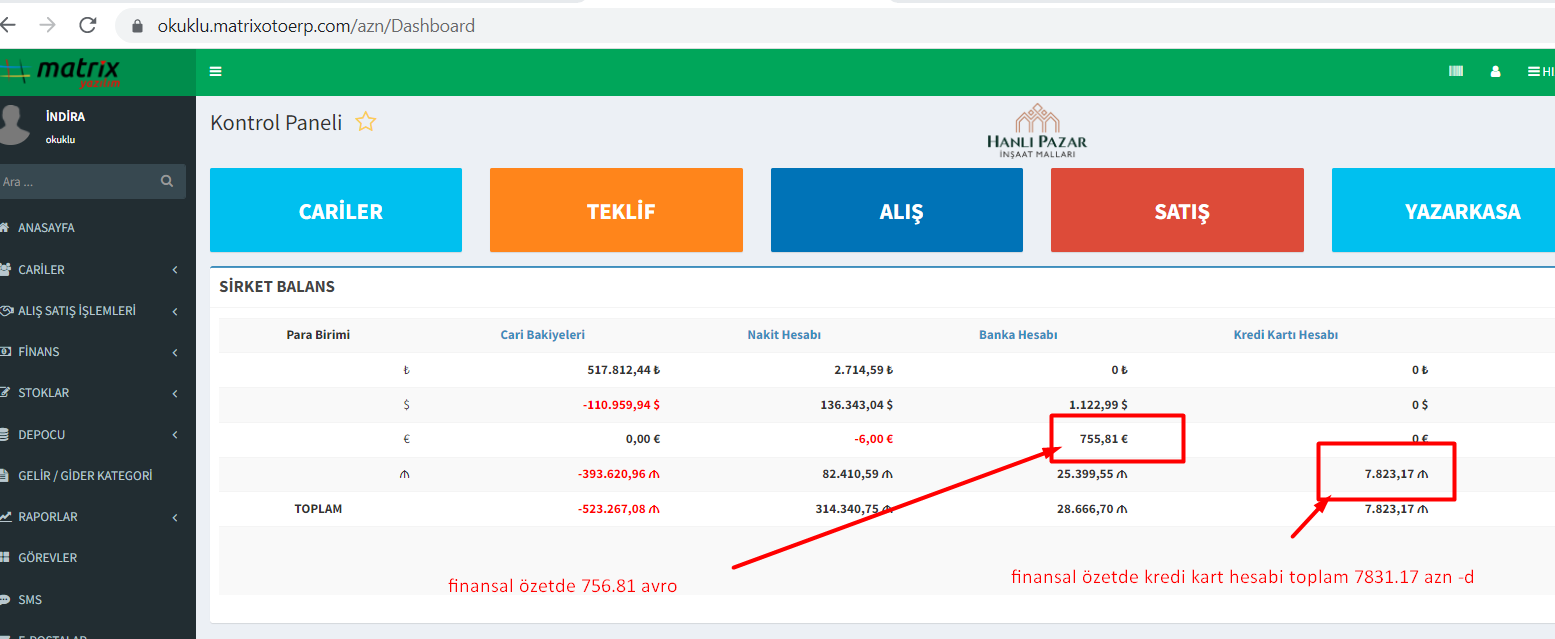Click the orange TEKLİF tile
This screenshot has width=1555, height=639.
[x=616, y=210]
